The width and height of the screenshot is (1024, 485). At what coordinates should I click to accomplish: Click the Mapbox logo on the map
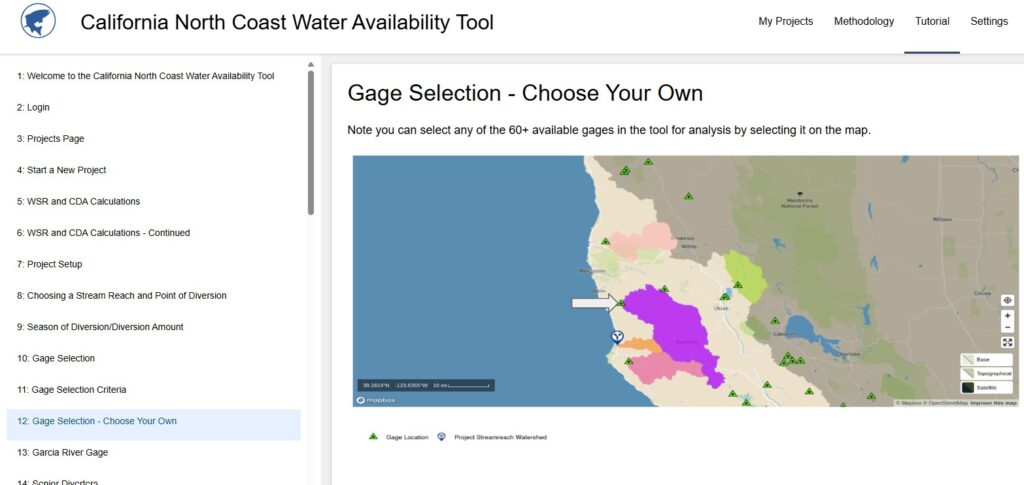[374, 400]
